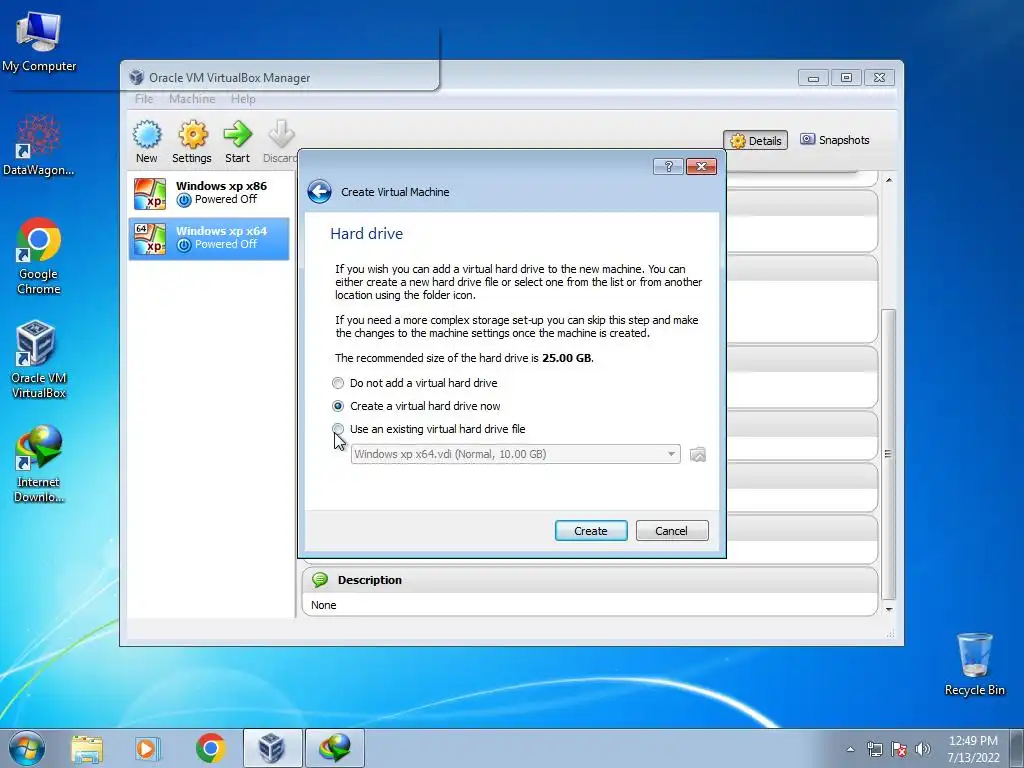1024x768 pixels.
Task: Click the details pane scrollbar thumb
Action: click(x=889, y=454)
